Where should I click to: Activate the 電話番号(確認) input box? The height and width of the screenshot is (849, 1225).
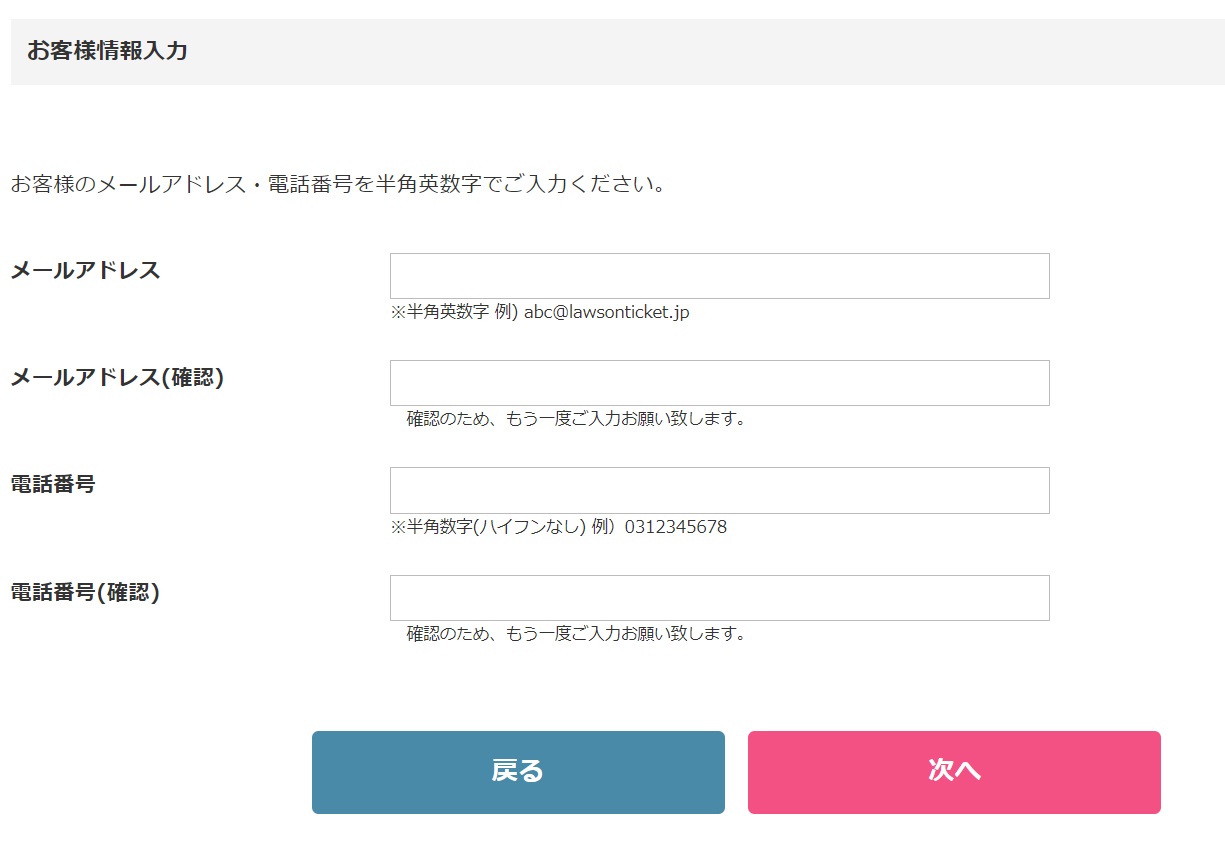719,598
